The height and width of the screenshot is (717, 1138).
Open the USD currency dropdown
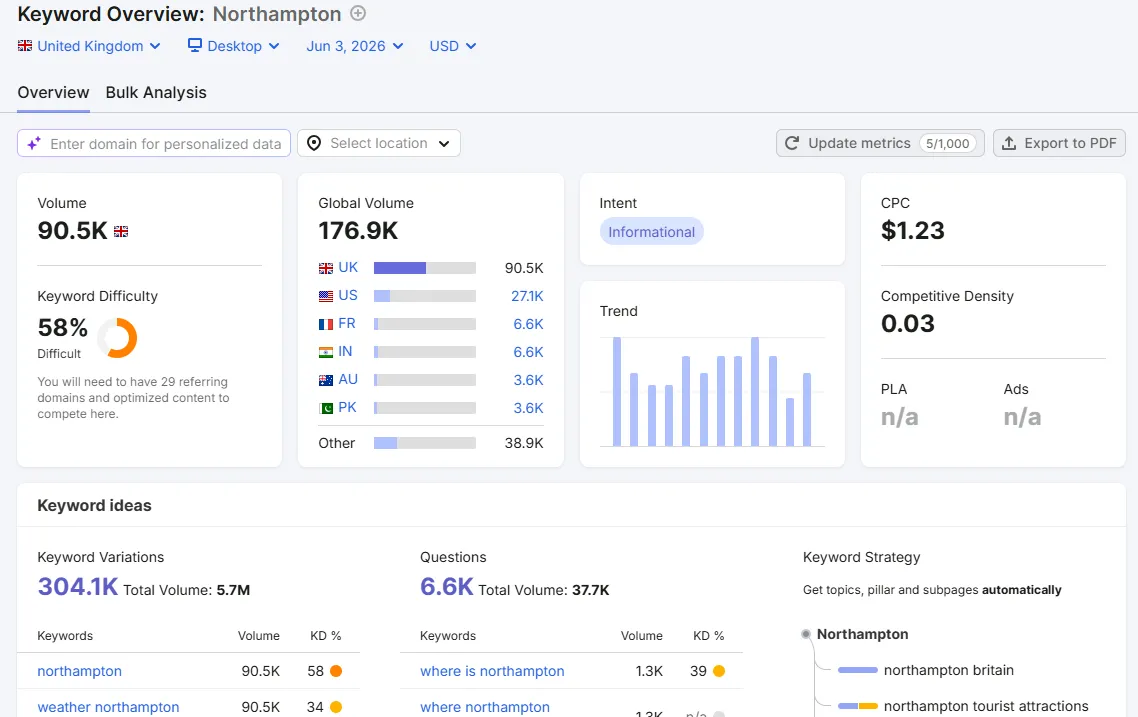click(453, 46)
